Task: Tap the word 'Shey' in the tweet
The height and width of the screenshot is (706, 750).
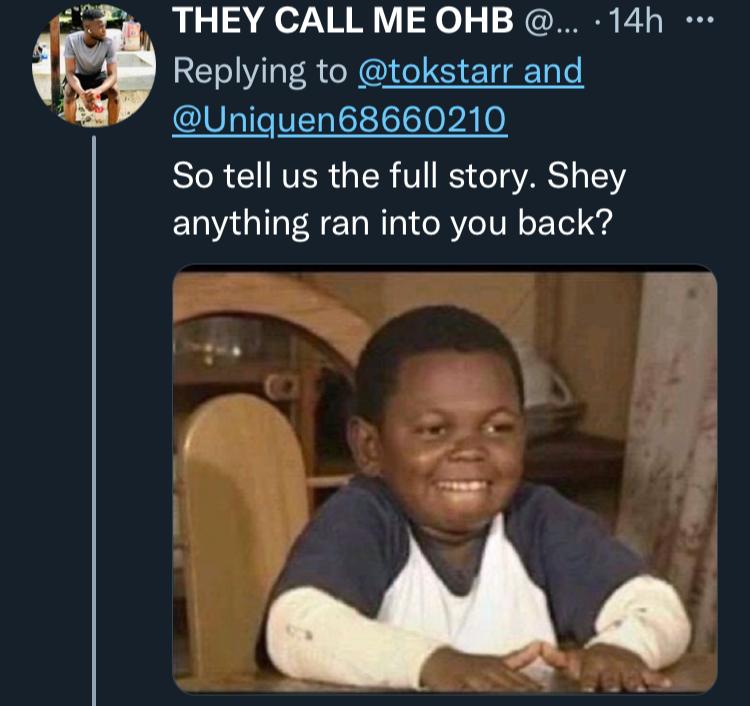Action: click(x=586, y=177)
